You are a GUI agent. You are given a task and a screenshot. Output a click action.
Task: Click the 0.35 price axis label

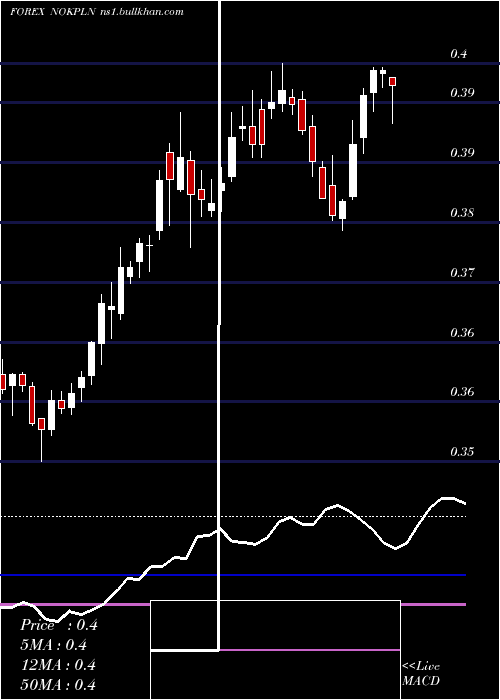(462, 452)
